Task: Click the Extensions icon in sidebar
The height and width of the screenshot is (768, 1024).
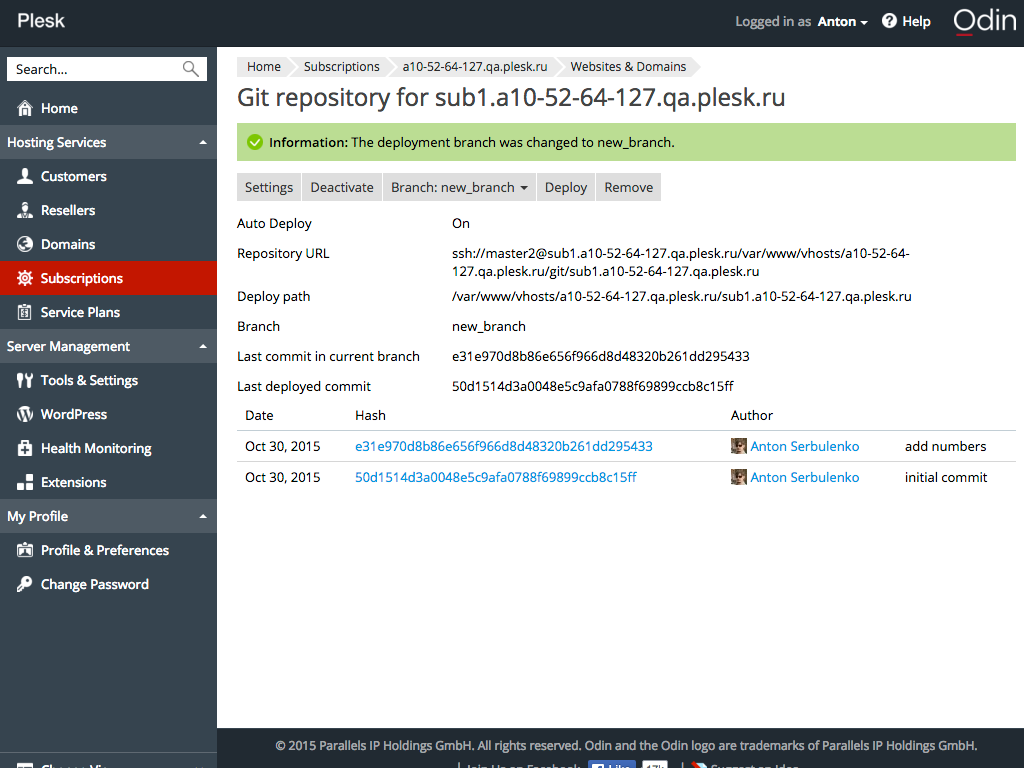Action: pos(25,482)
